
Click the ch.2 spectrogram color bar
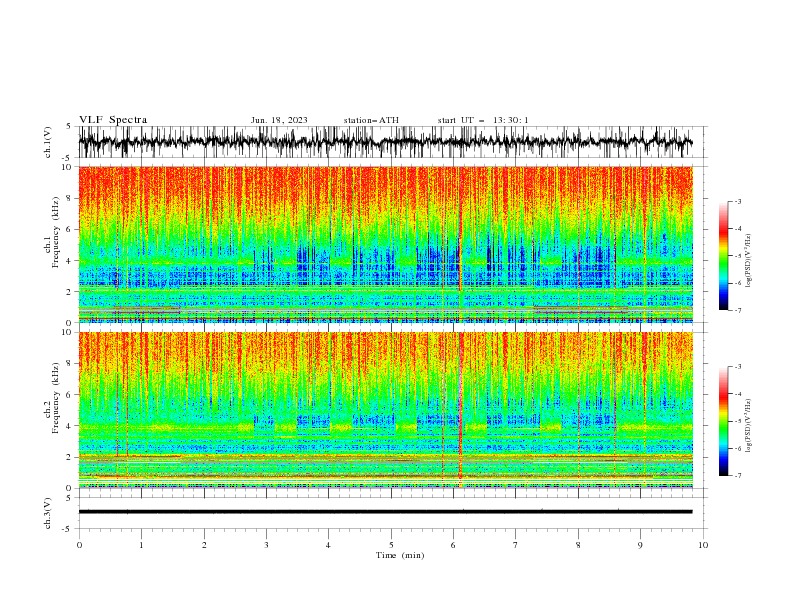[x=723, y=421]
